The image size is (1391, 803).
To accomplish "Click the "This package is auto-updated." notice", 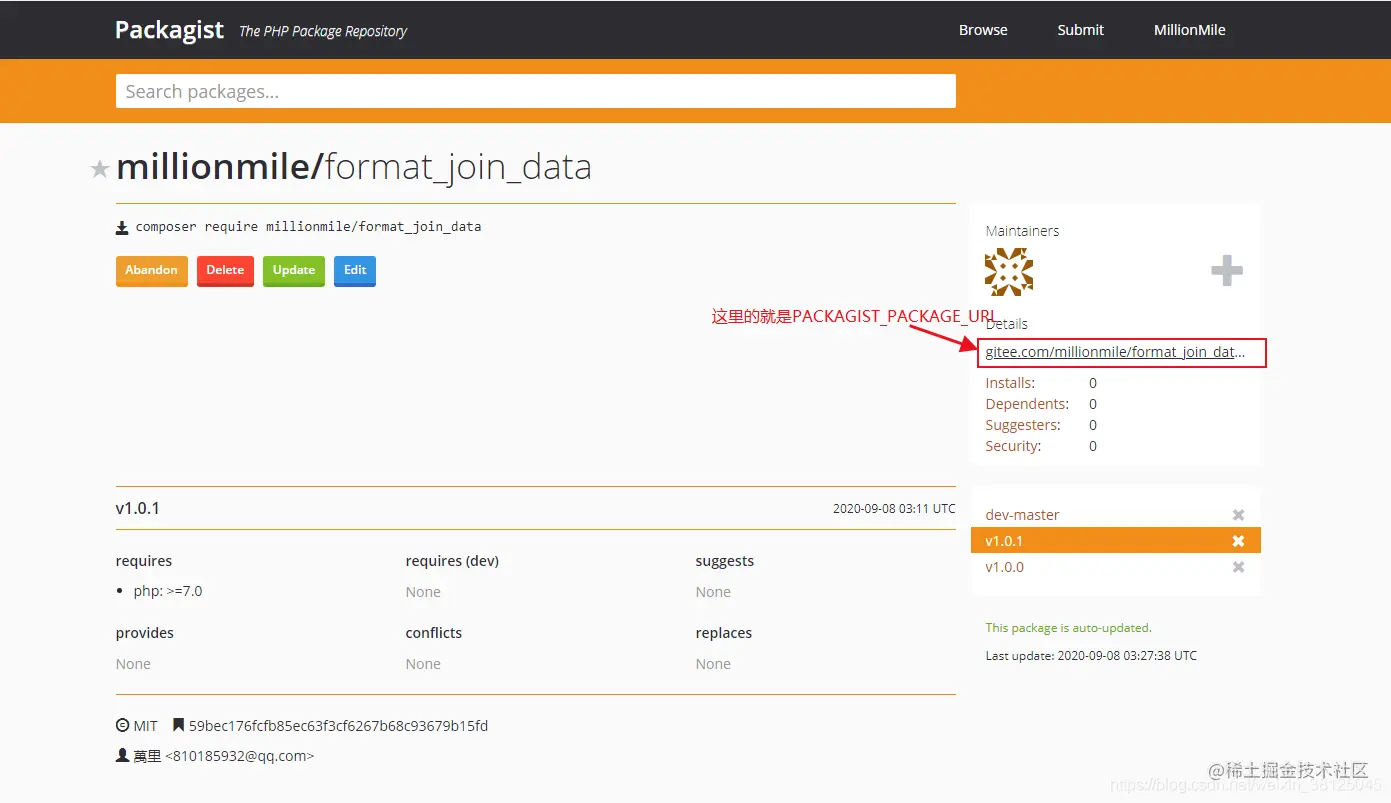I will [1068, 628].
